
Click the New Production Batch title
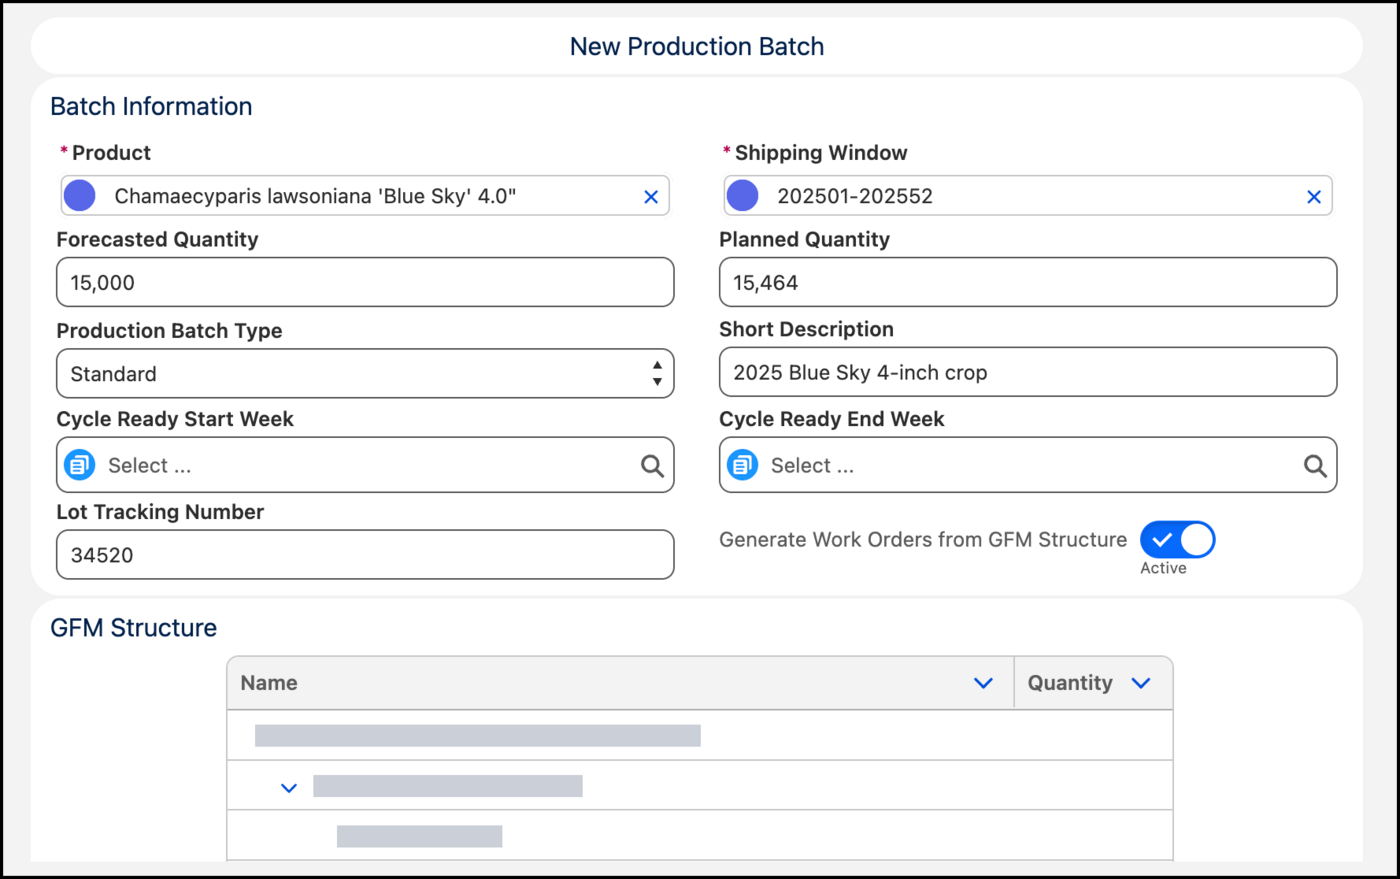[697, 47]
